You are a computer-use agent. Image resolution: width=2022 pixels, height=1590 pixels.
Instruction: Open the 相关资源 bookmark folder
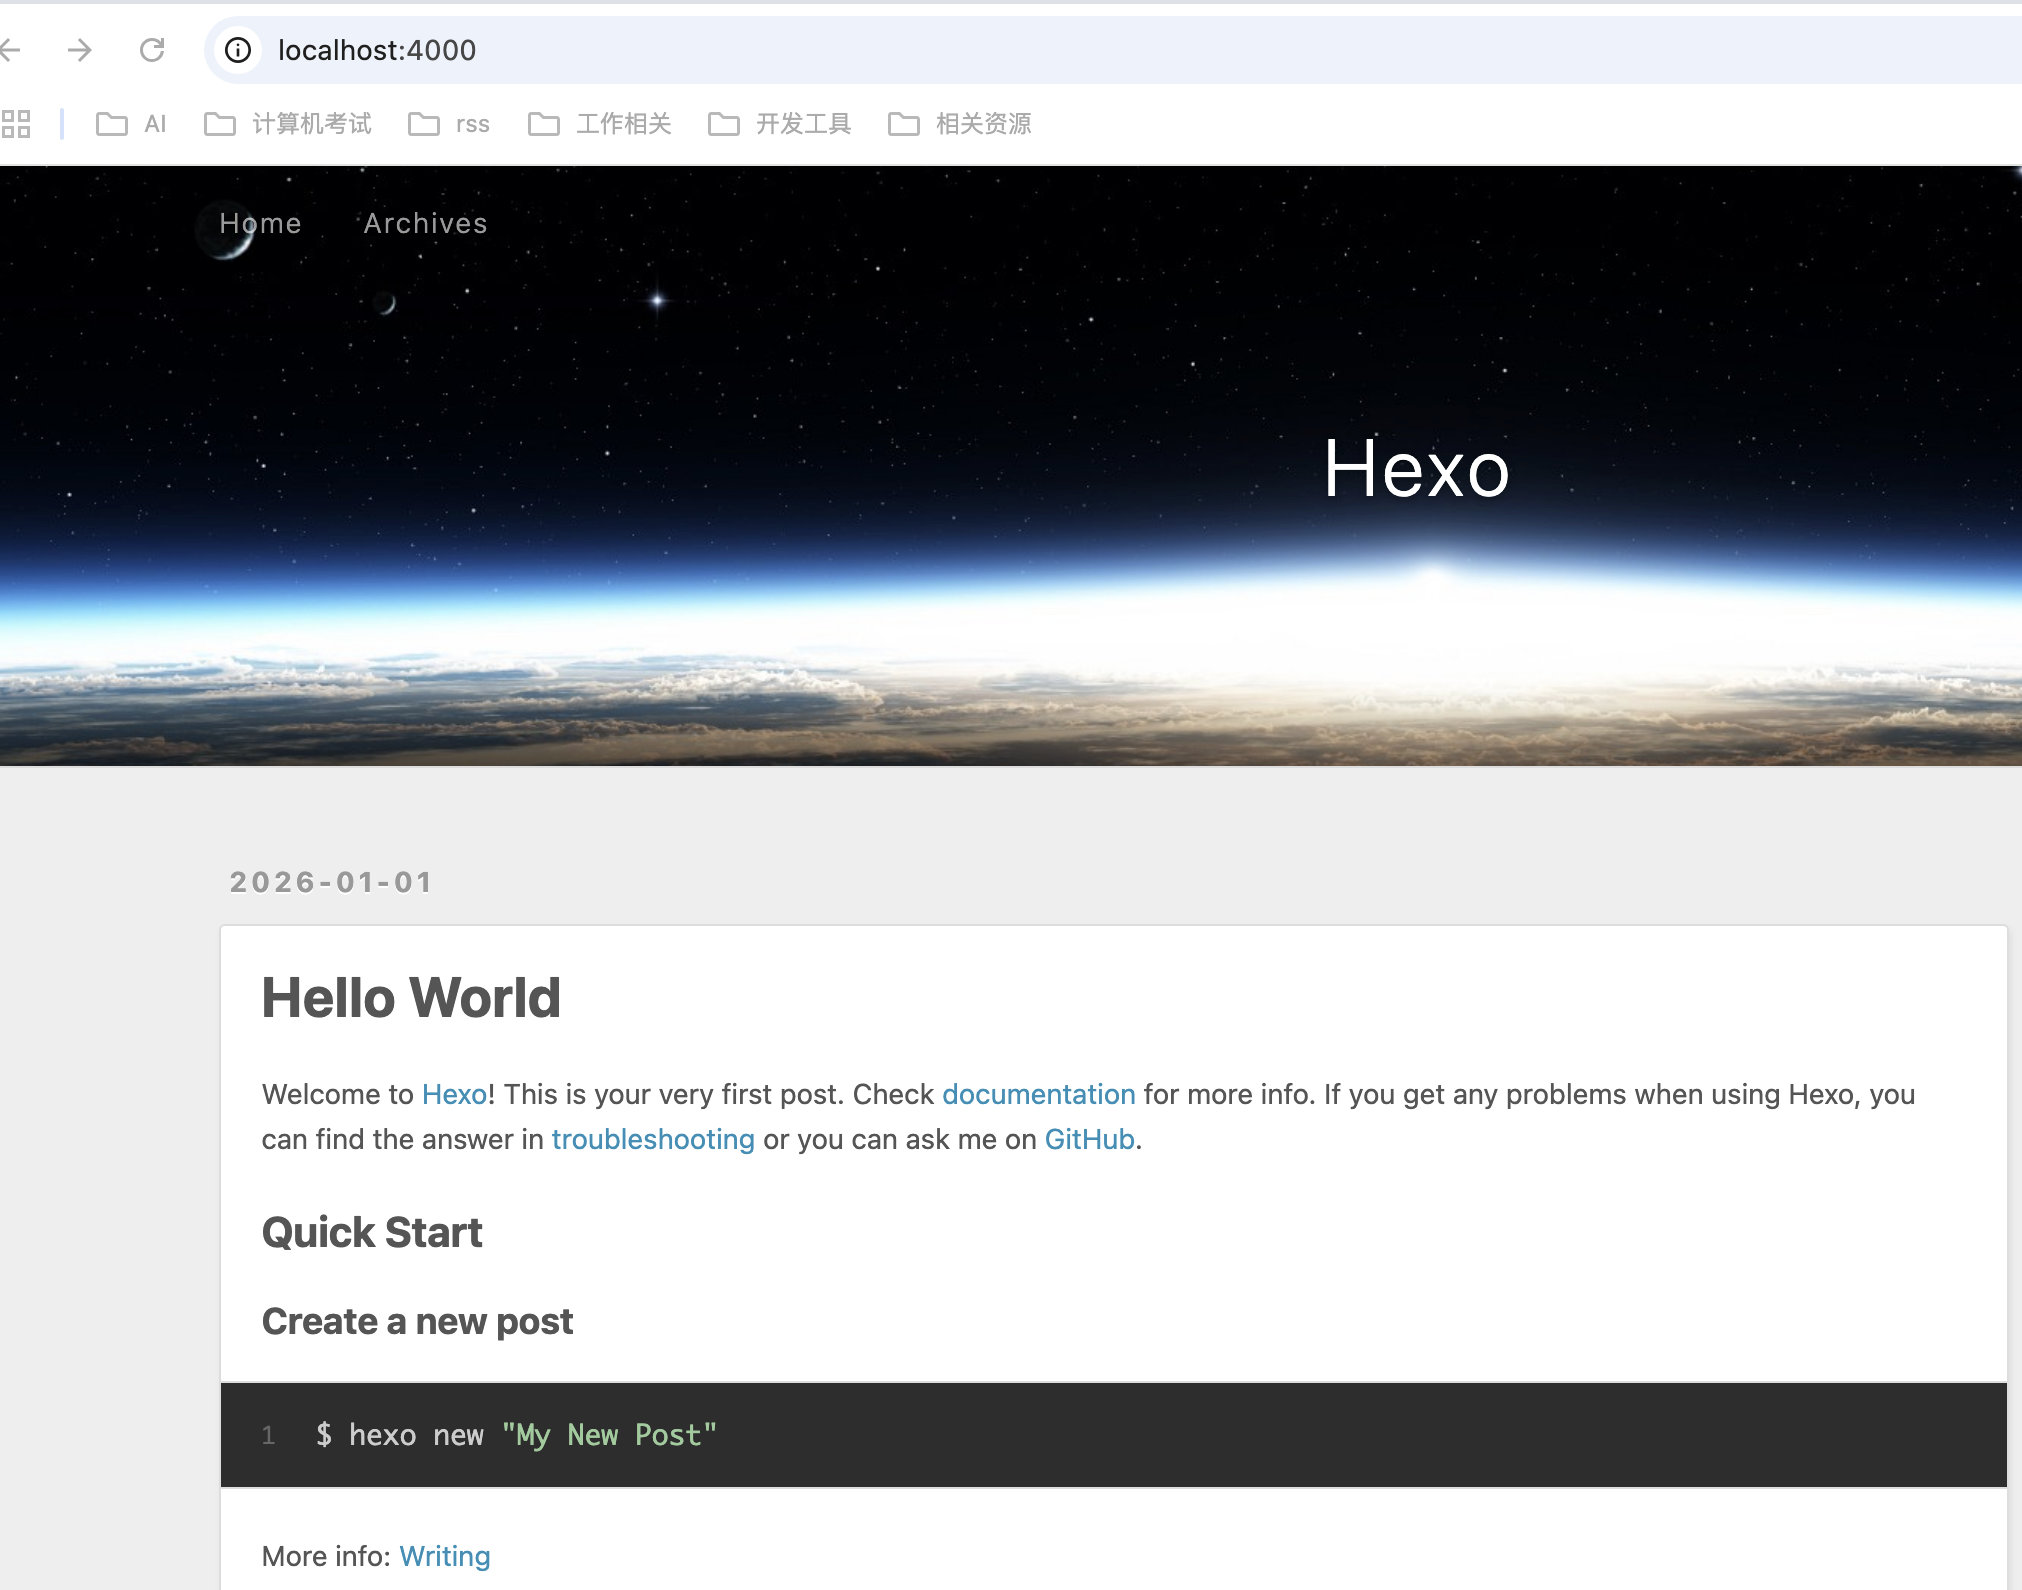pyautogui.click(x=960, y=124)
